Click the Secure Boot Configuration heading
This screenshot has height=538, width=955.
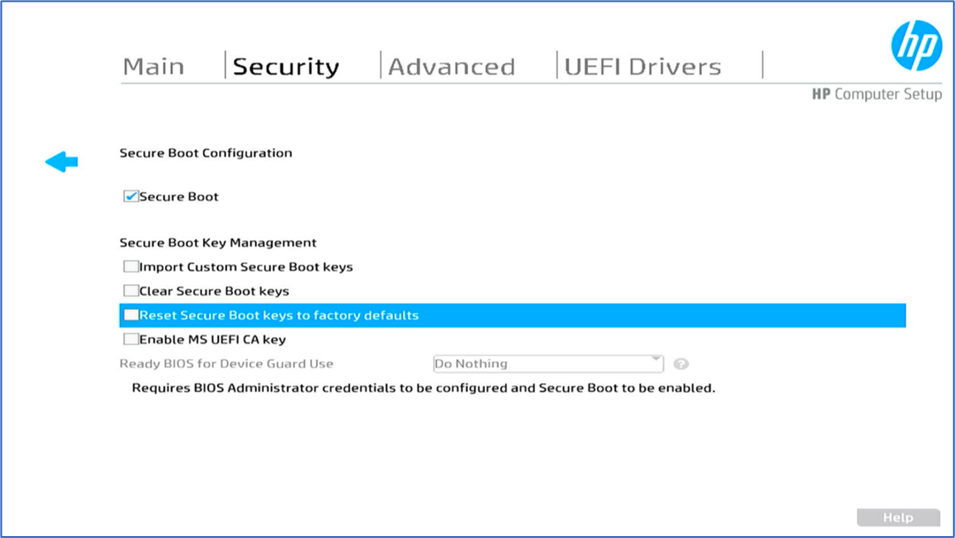(206, 153)
